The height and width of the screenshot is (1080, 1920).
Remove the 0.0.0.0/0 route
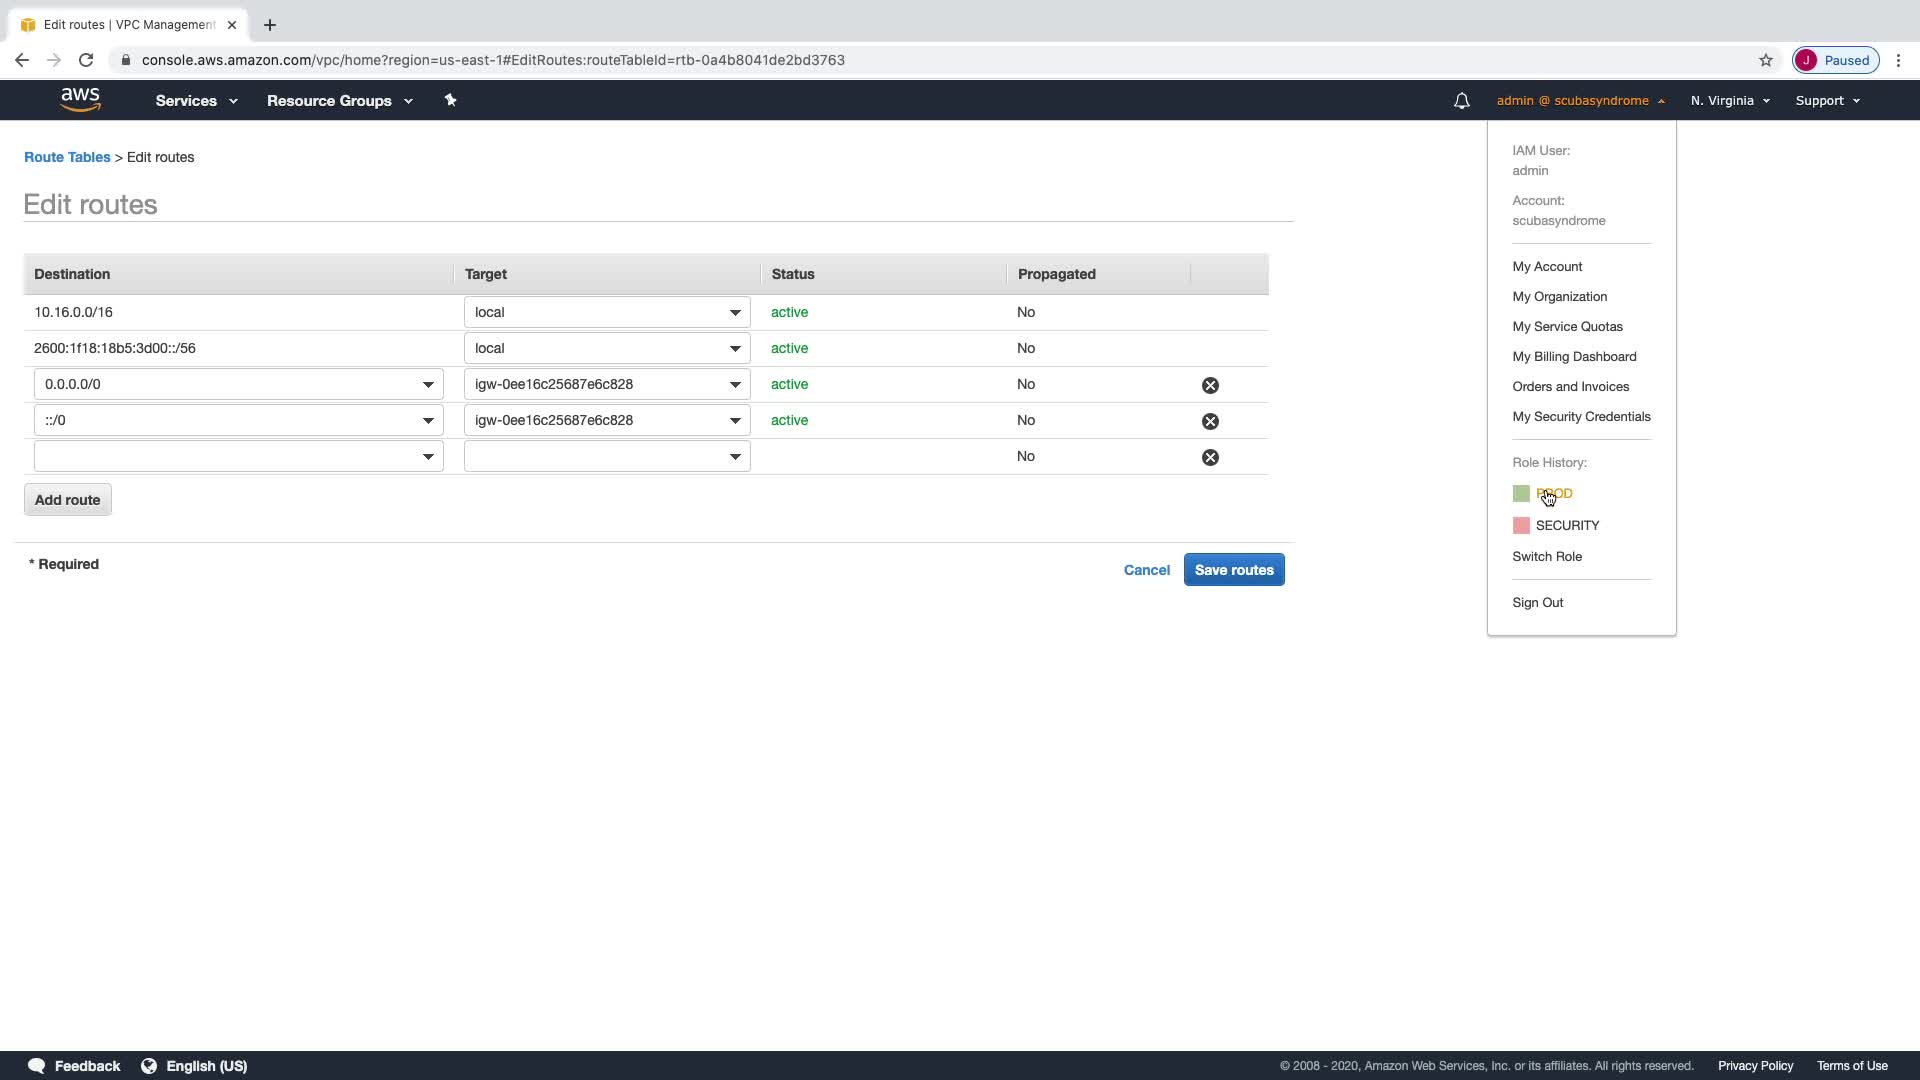1210,385
